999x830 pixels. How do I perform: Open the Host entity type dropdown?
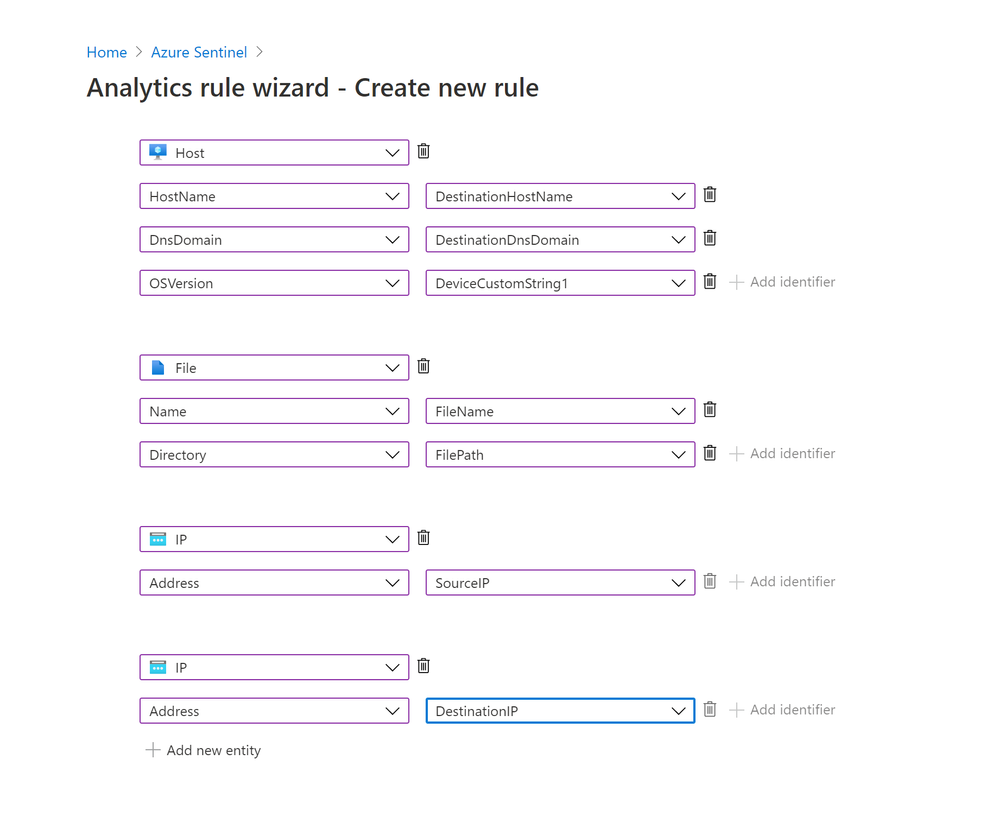pos(274,153)
